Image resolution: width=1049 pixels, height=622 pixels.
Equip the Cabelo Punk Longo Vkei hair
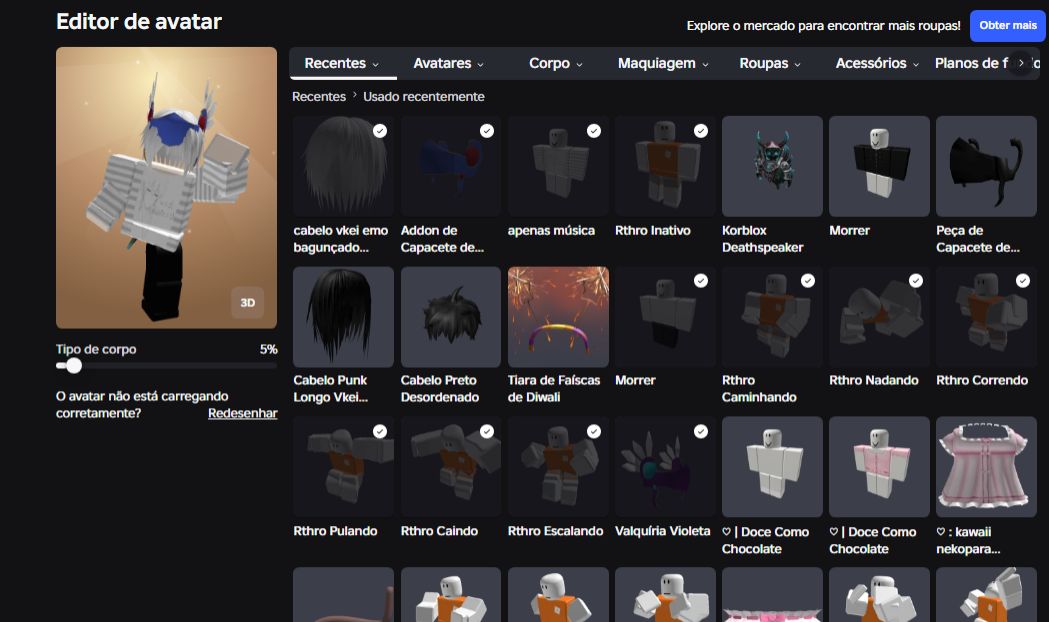[343, 316]
